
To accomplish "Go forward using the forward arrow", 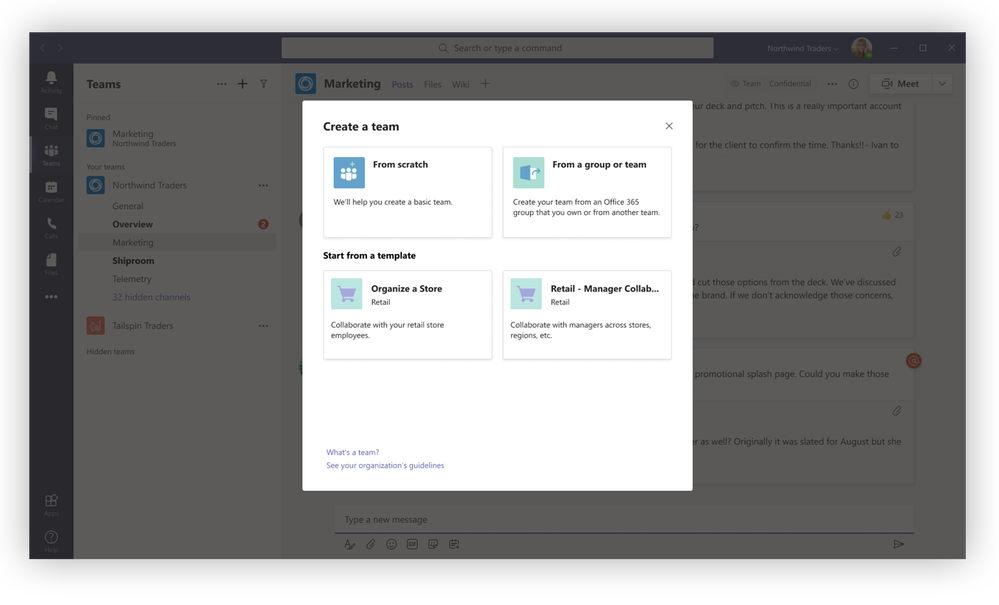I will click(61, 48).
